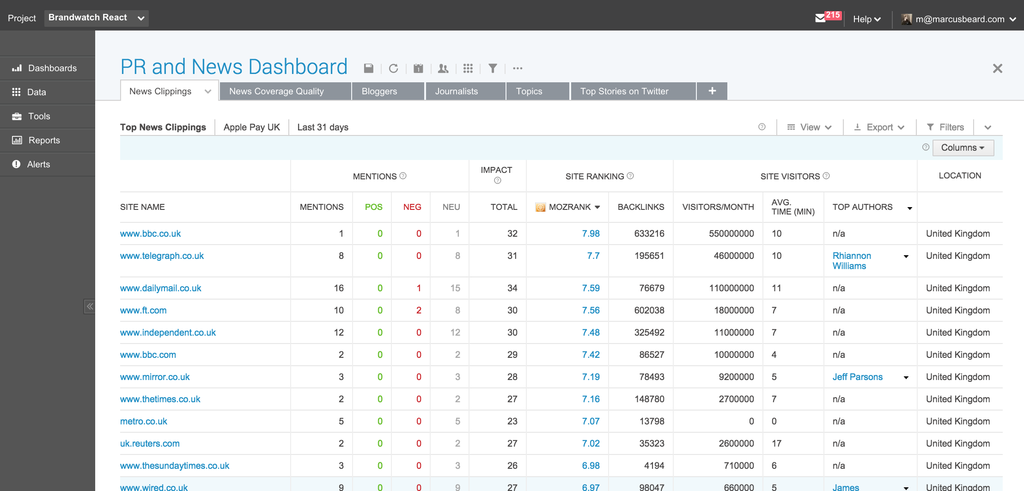Switch to the Bloggers tab
Screen dimensions: 1024x491
[x=388, y=91]
